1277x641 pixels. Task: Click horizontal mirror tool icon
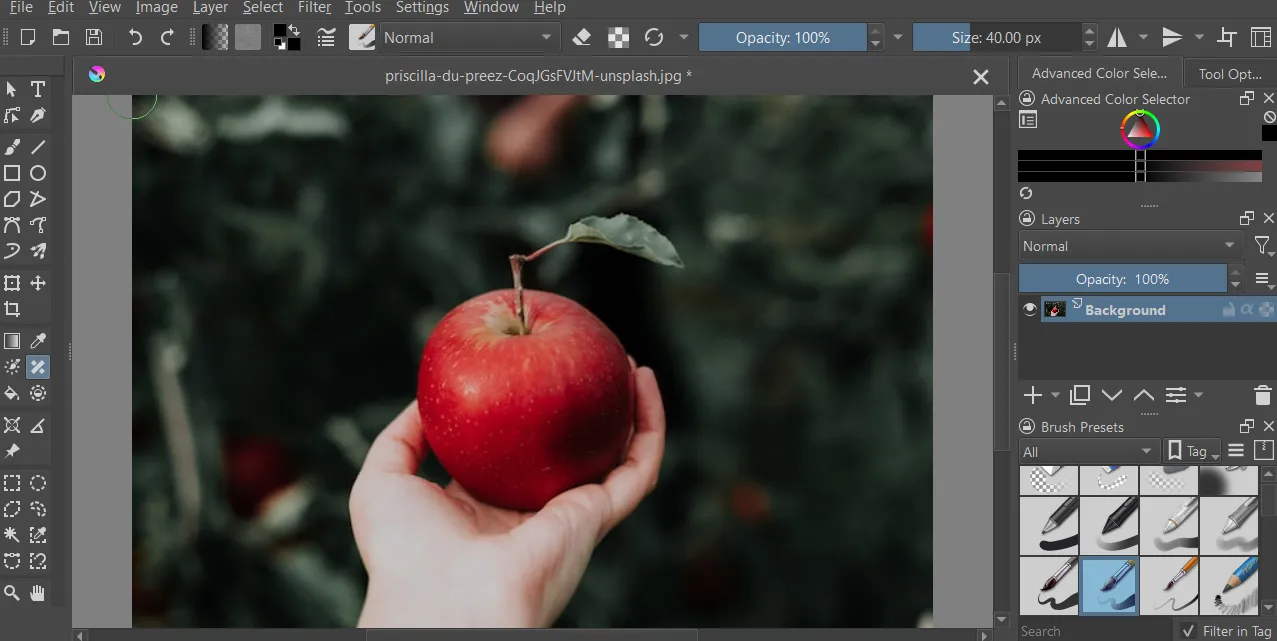click(1117, 38)
